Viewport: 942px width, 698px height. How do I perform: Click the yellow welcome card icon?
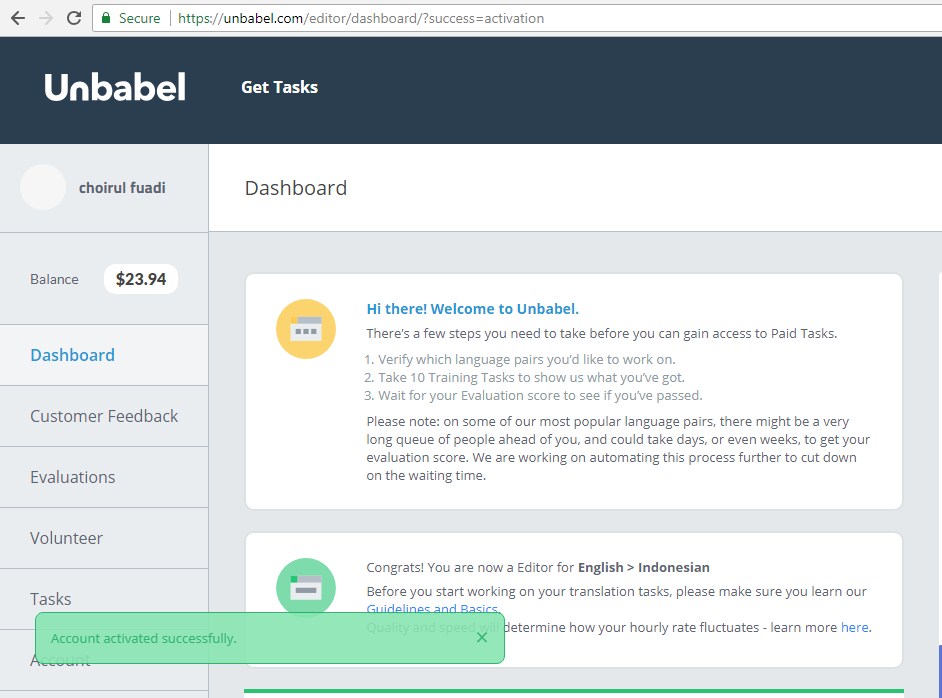[306, 329]
